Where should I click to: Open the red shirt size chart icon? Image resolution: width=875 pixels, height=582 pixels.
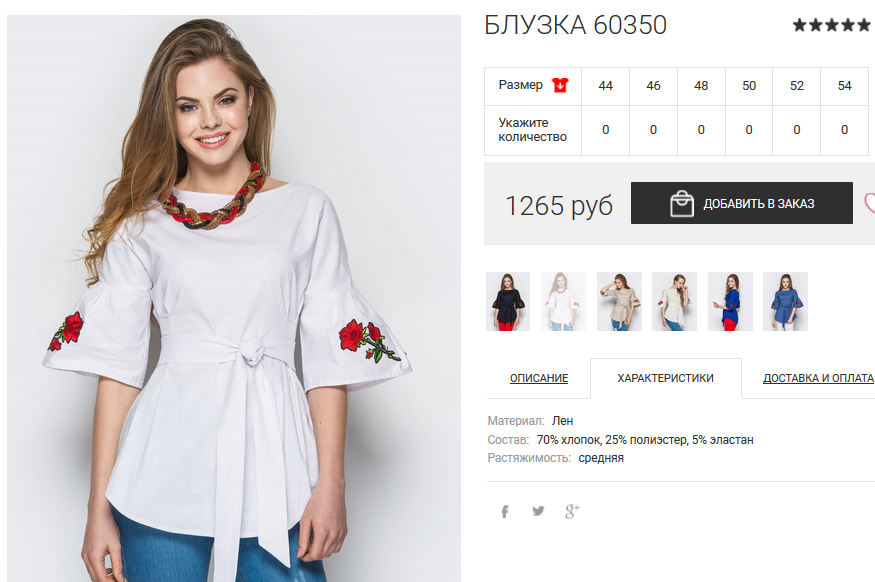560,85
